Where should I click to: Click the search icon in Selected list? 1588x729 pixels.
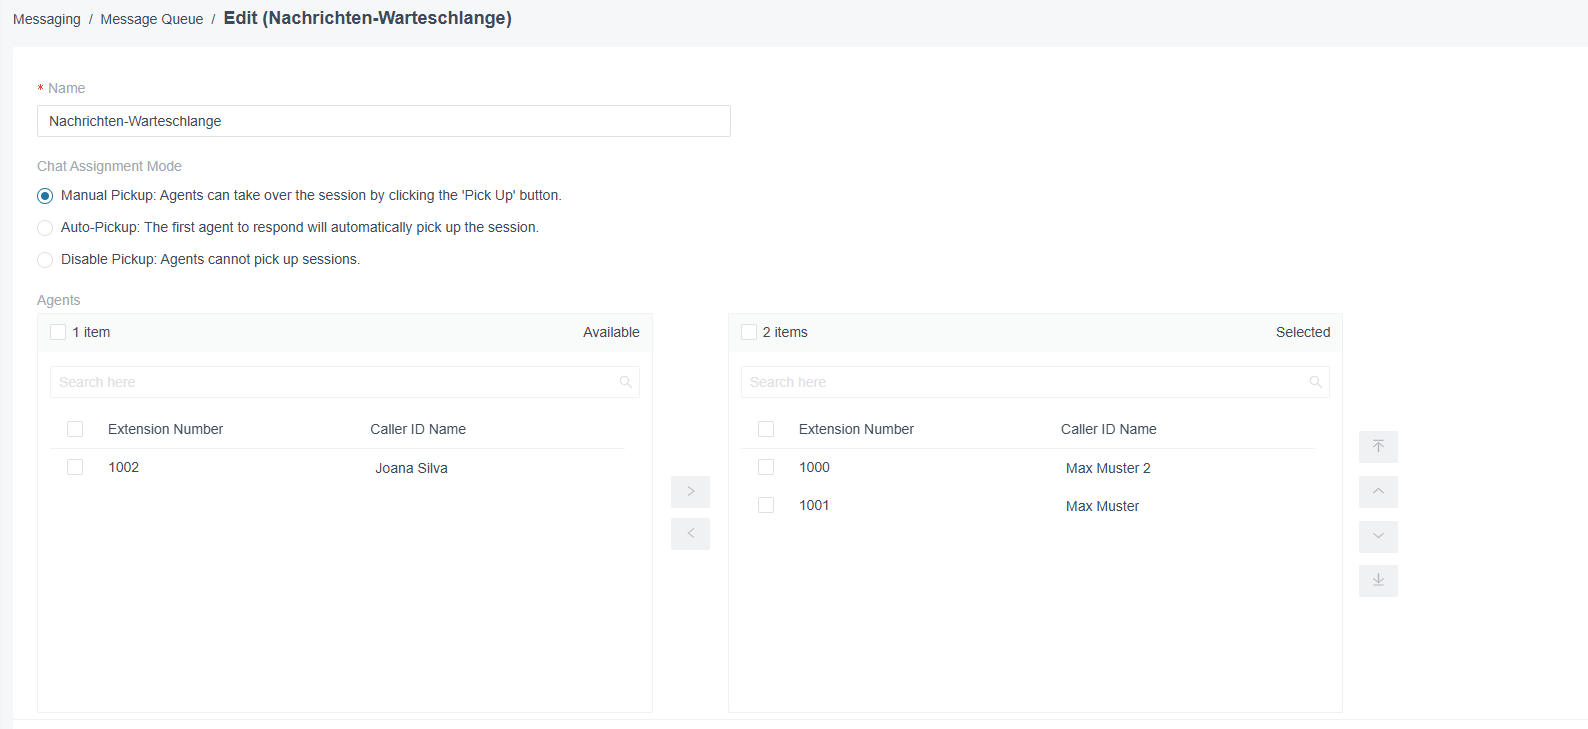click(x=1316, y=382)
